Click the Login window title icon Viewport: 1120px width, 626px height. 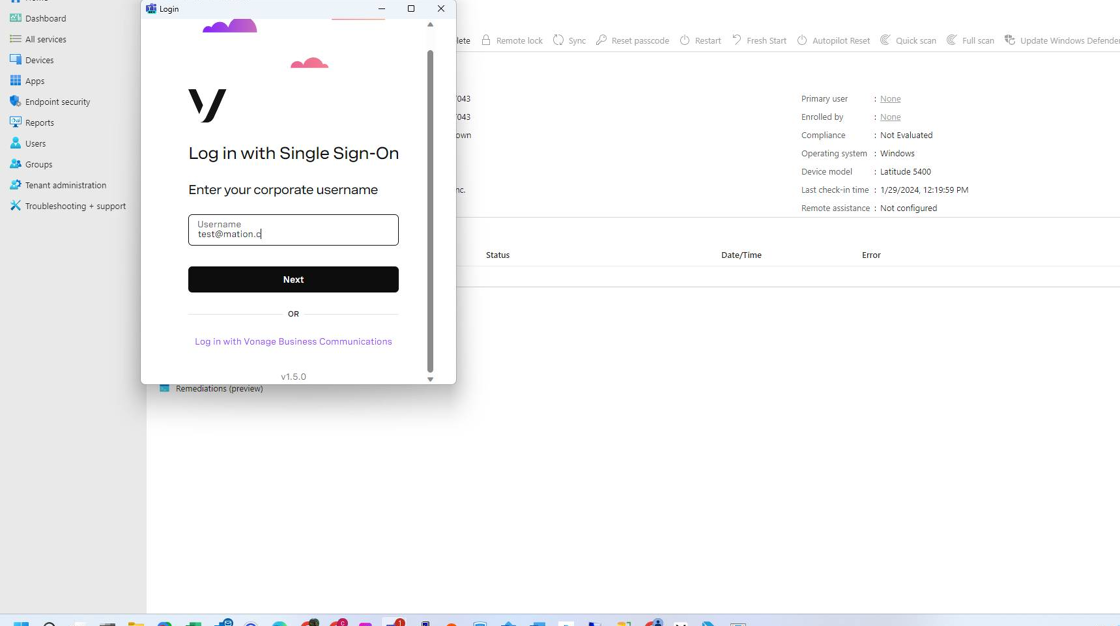pos(151,9)
